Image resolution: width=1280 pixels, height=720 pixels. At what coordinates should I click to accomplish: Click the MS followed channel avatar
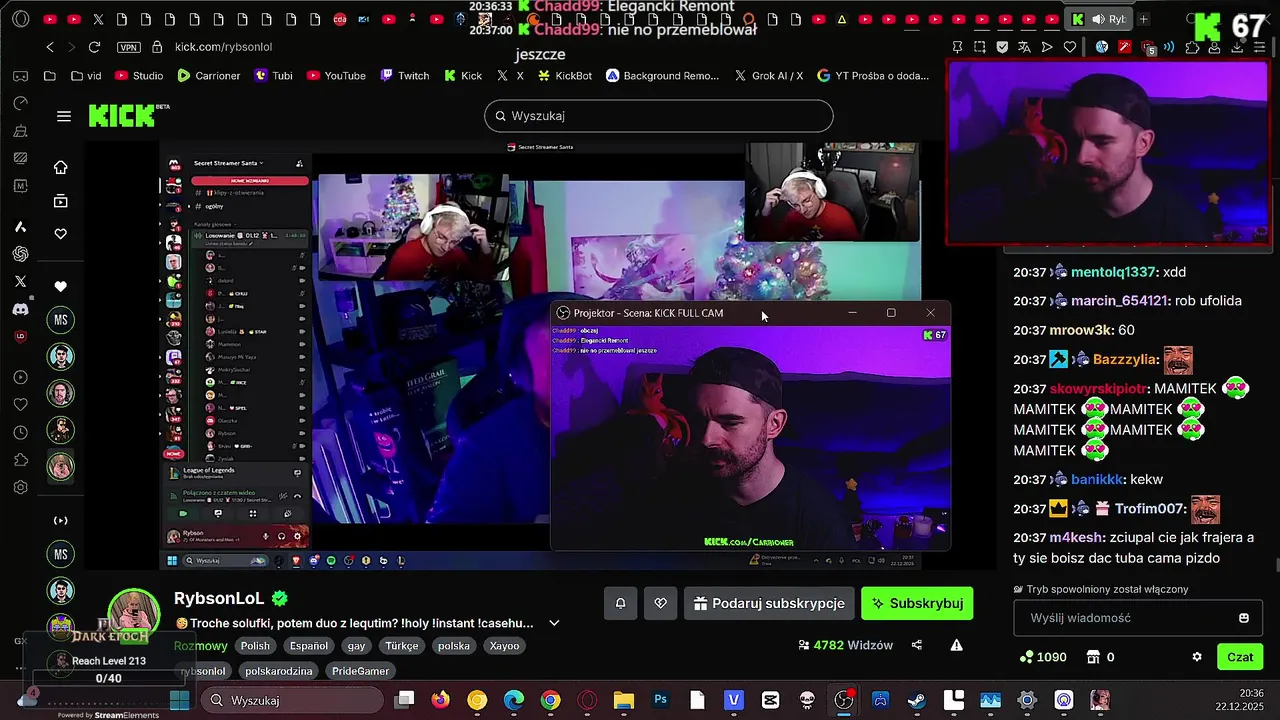(x=60, y=320)
